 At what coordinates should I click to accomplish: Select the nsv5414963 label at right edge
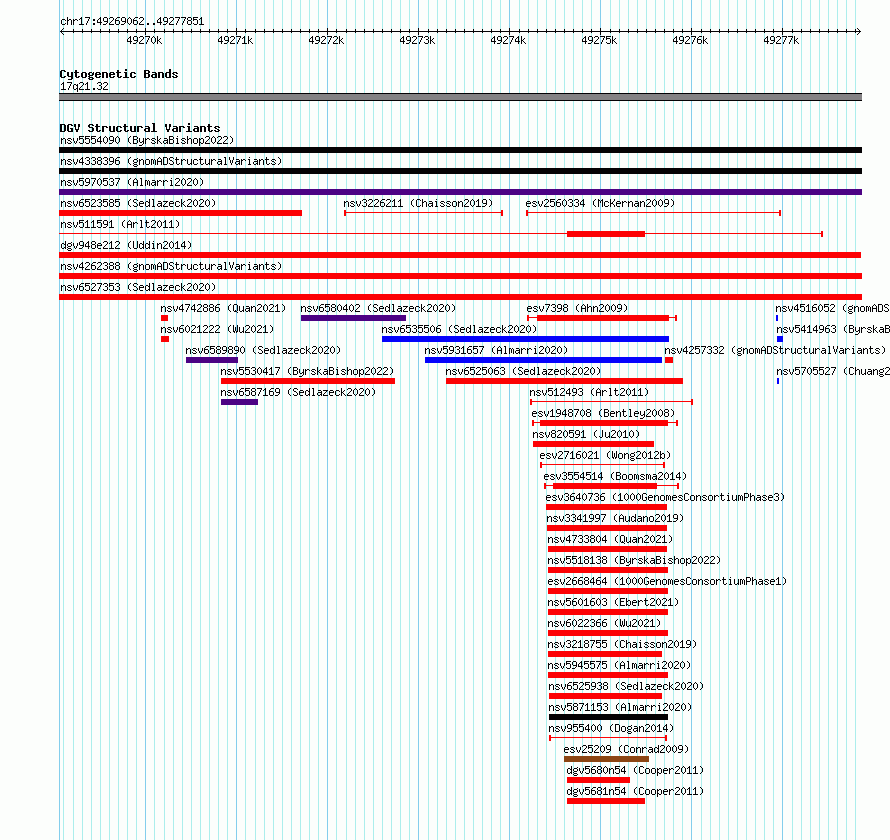(x=833, y=329)
